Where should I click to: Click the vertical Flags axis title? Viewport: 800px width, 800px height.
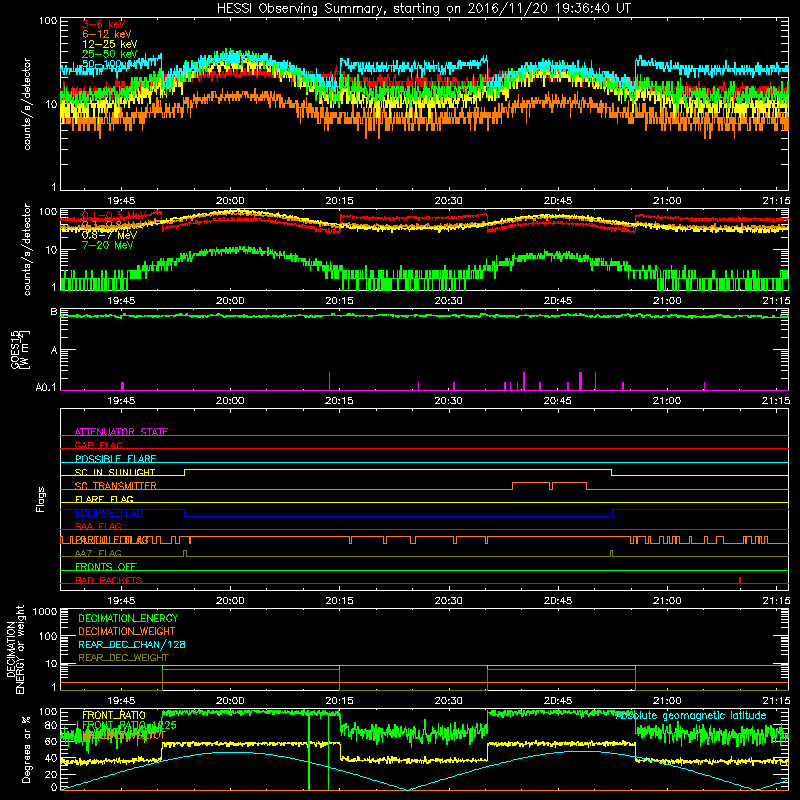(41, 499)
